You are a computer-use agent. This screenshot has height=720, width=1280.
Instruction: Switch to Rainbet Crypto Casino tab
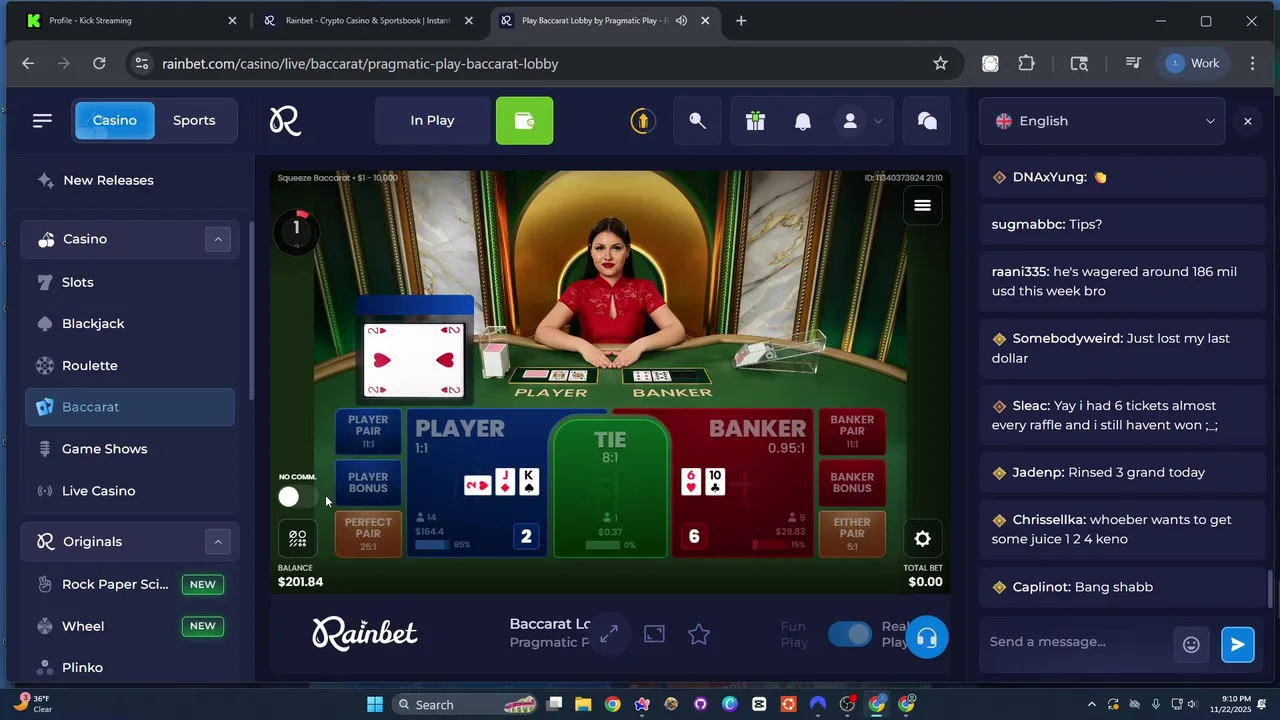pyautogui.click(x=368, y=20)
